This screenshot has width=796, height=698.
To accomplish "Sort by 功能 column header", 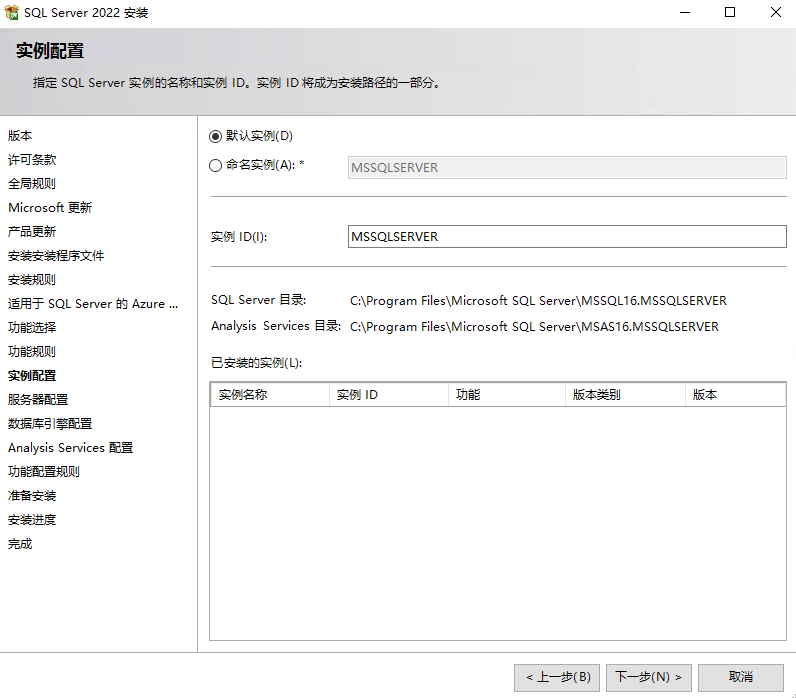I will pos(507,394).
